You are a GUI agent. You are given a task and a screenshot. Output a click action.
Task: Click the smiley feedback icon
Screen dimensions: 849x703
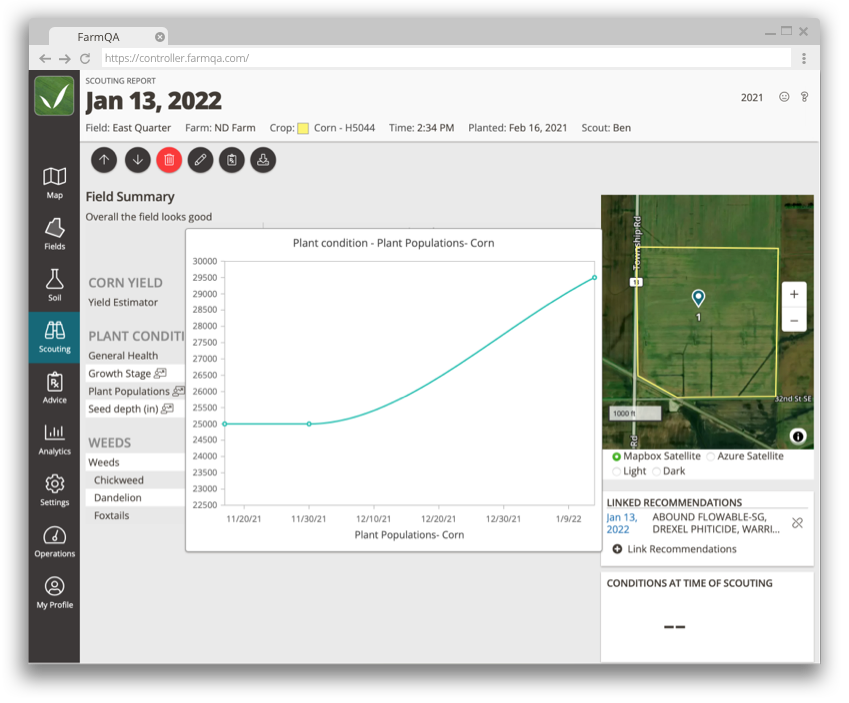click(x=784, y=97)
